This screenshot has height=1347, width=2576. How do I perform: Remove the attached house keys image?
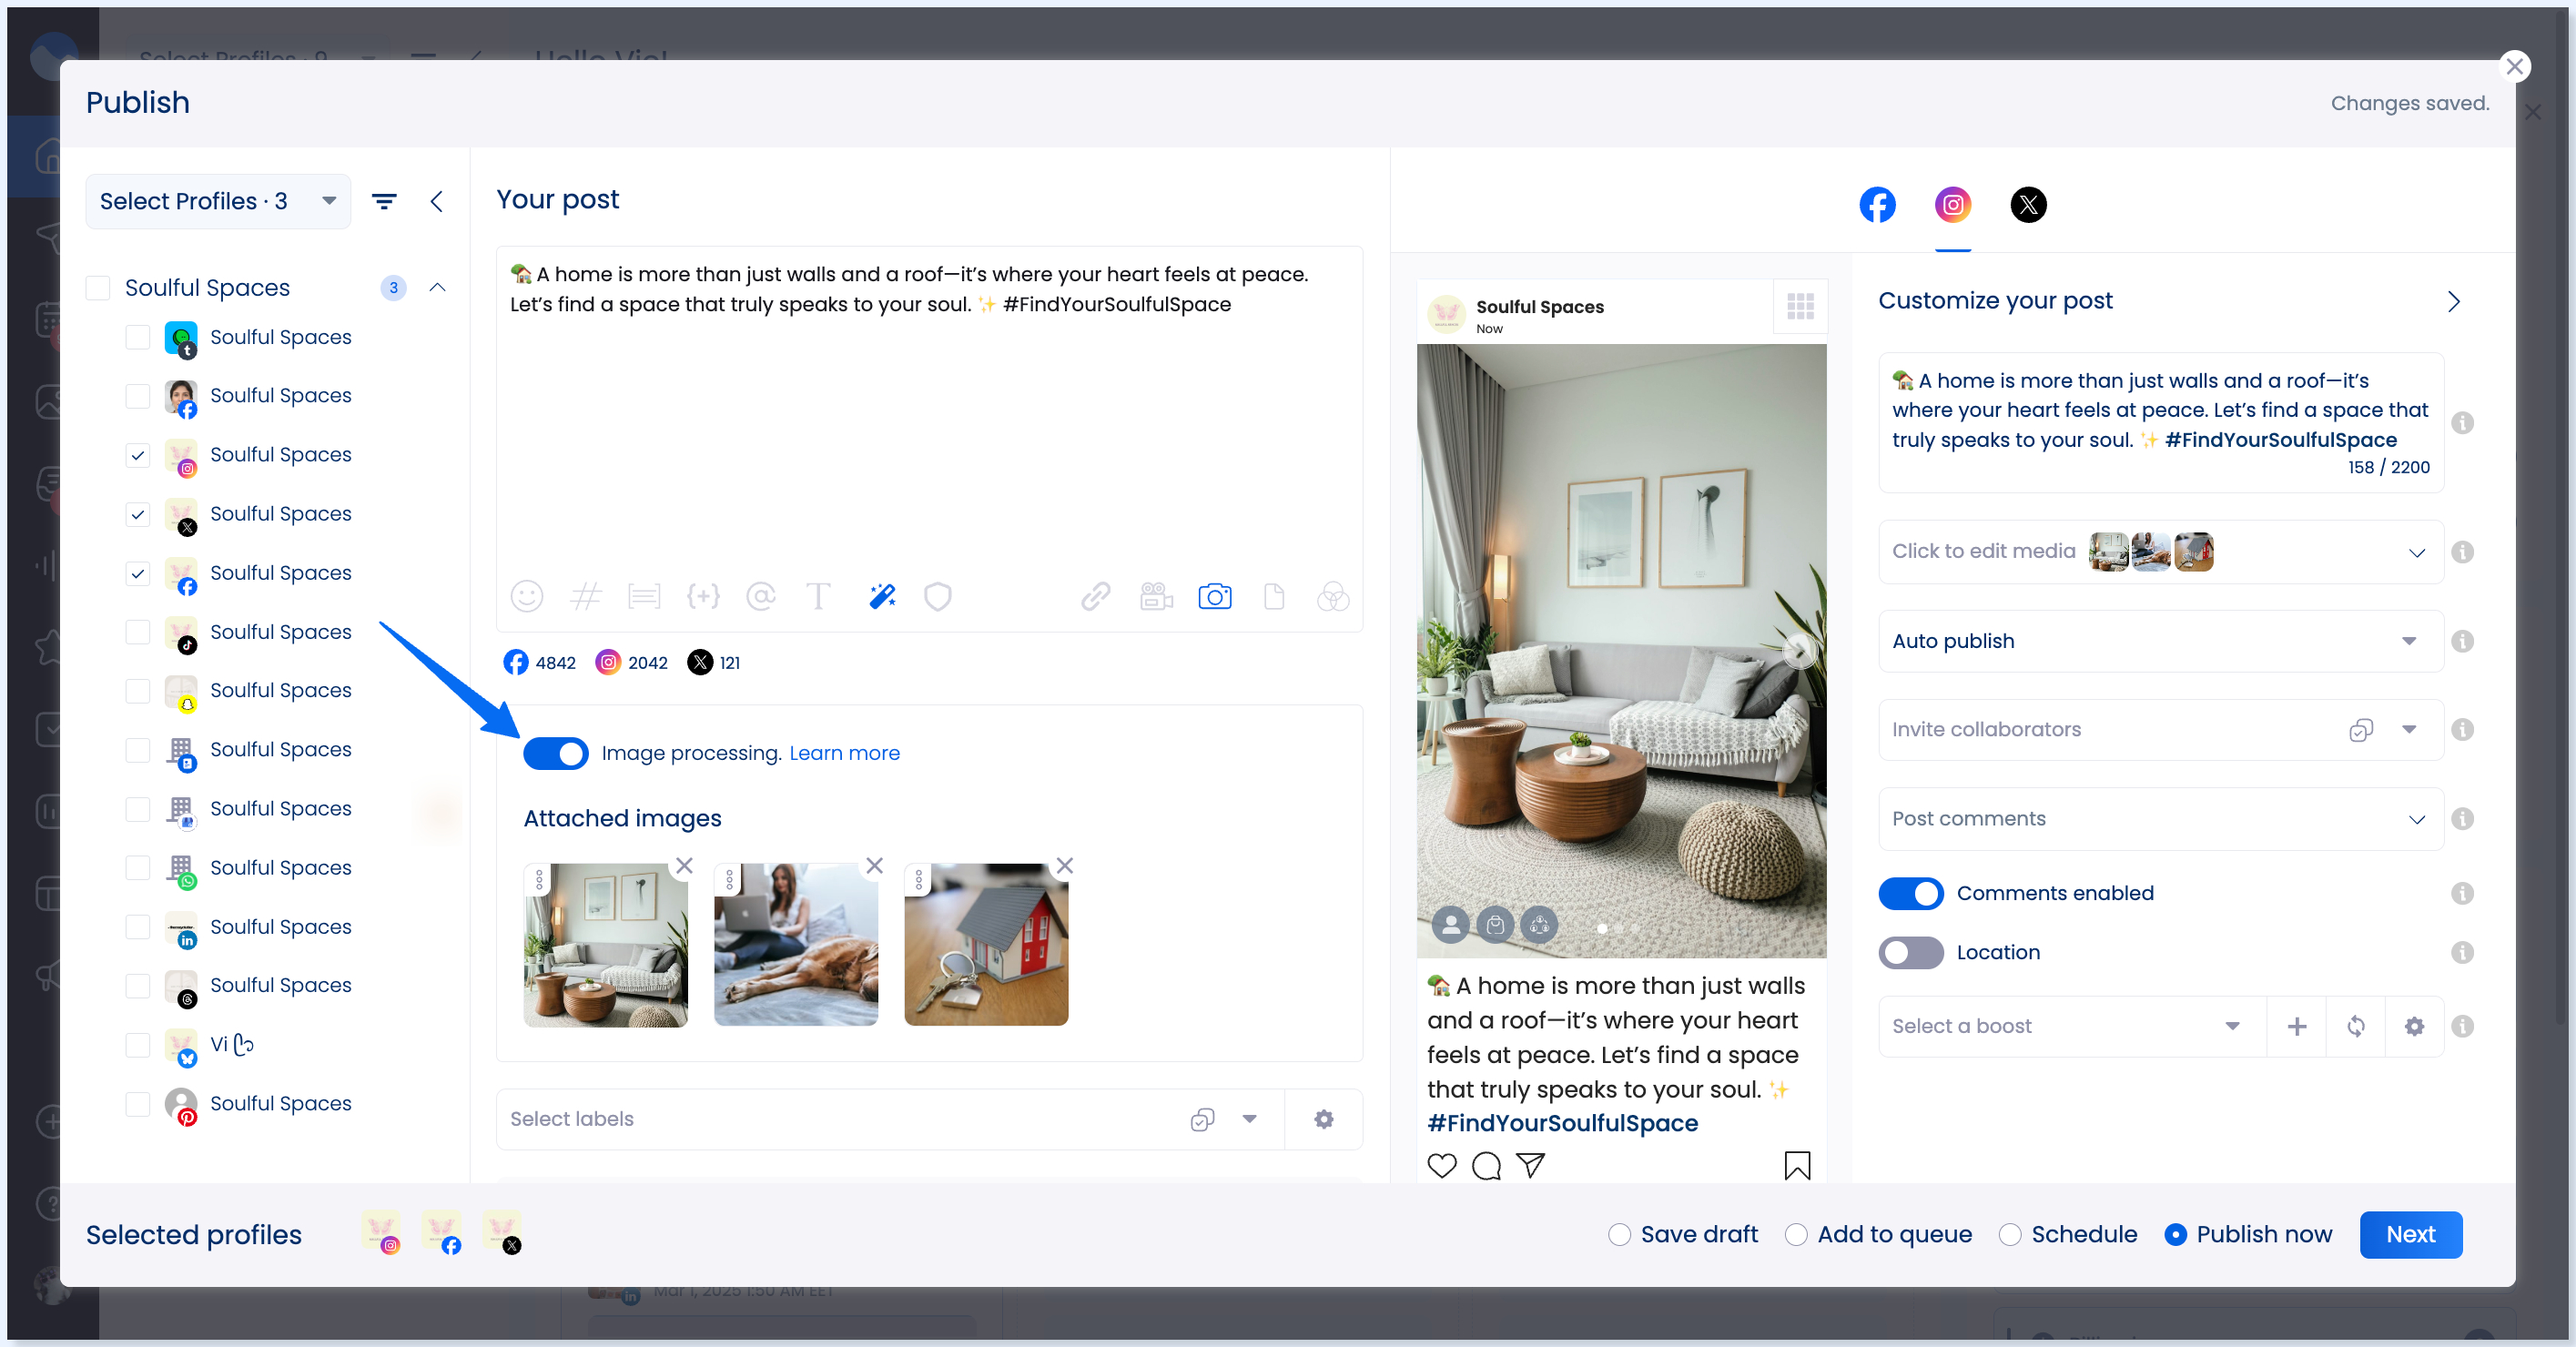[1065, 866]
